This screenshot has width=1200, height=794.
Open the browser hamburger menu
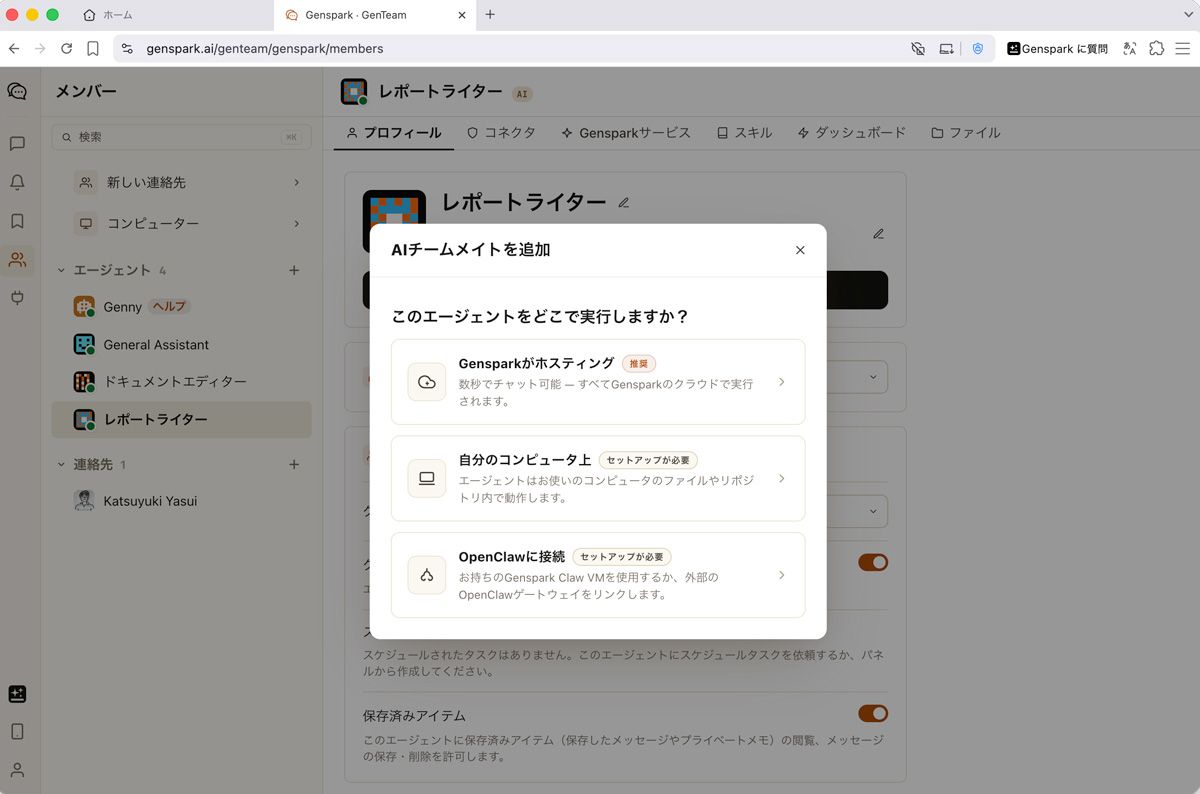(x=1183, y=48)
